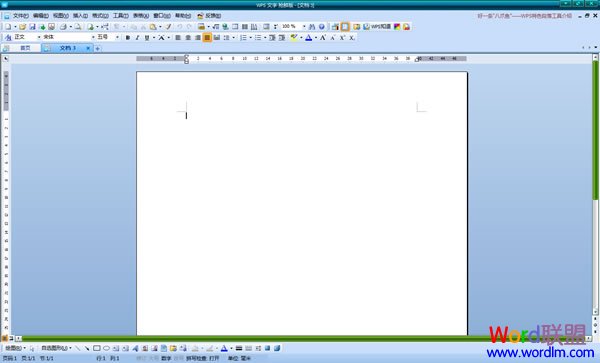Select the ellipse shape tool

coord(106,348)
